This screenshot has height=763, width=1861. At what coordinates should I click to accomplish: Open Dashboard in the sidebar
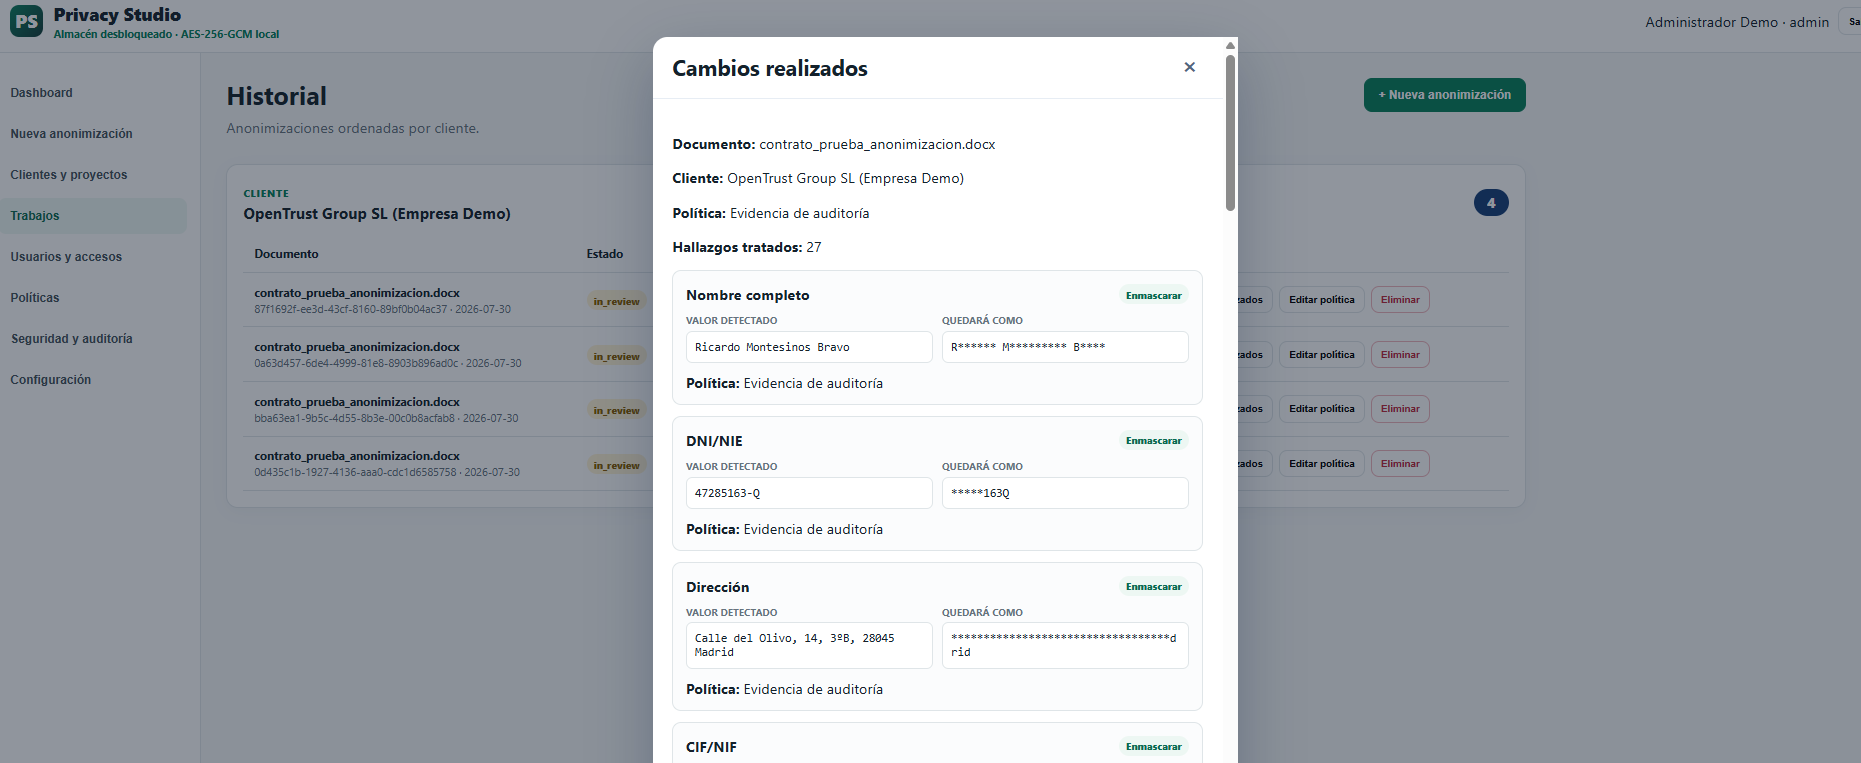[x=41, y=93]
